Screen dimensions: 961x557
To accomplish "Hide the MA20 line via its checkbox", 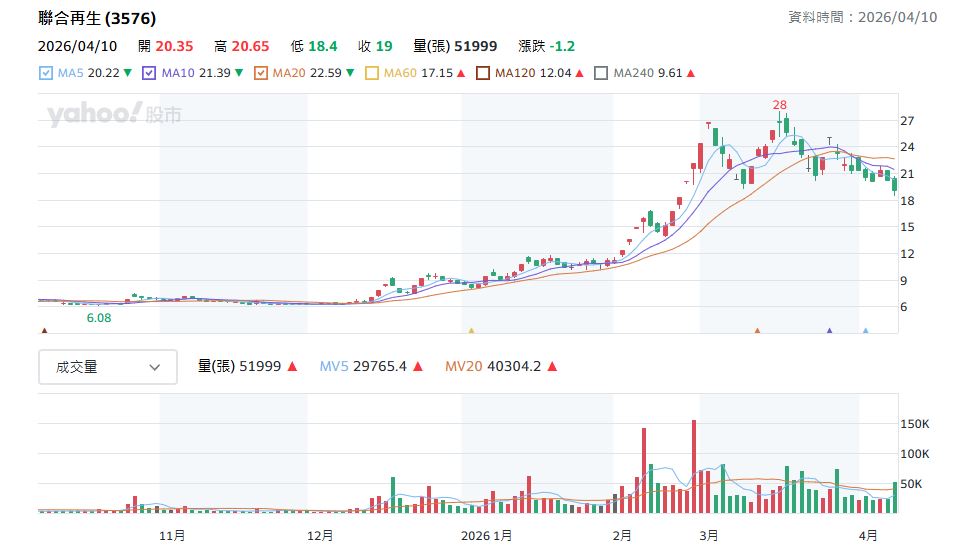I will click(261, 73).
